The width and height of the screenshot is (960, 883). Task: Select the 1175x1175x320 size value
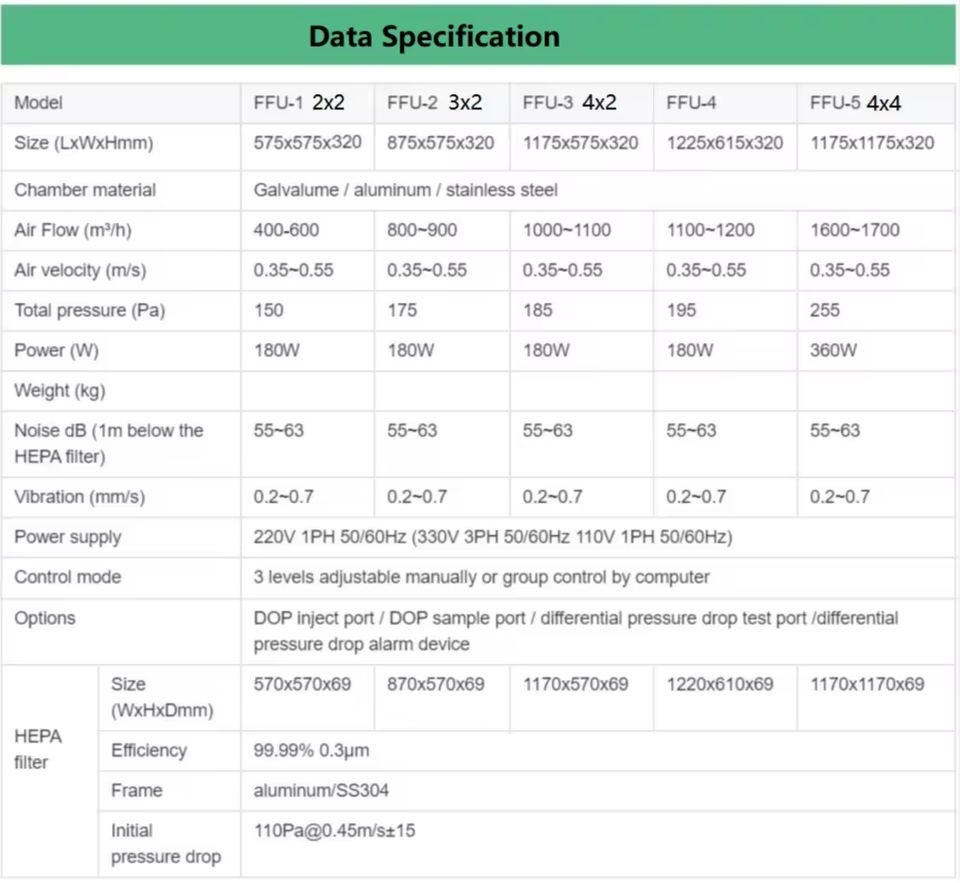[x=872, y=143]
